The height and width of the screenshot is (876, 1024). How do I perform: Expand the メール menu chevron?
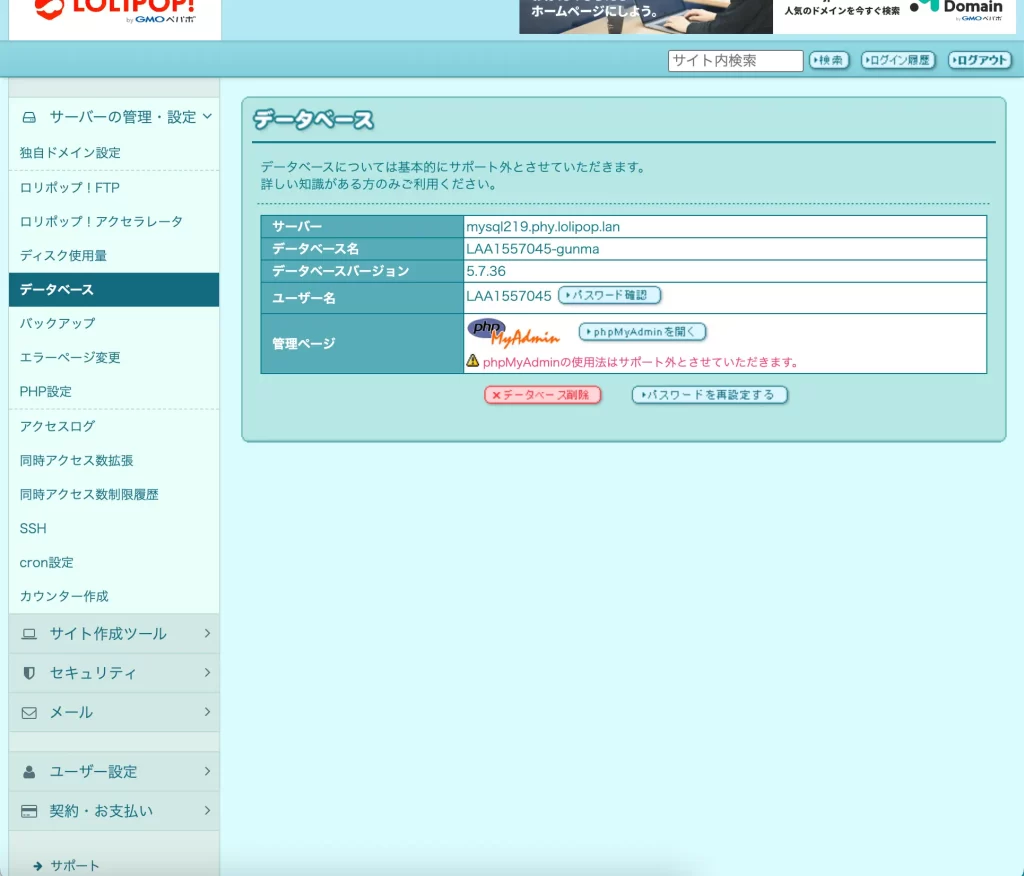207,712
